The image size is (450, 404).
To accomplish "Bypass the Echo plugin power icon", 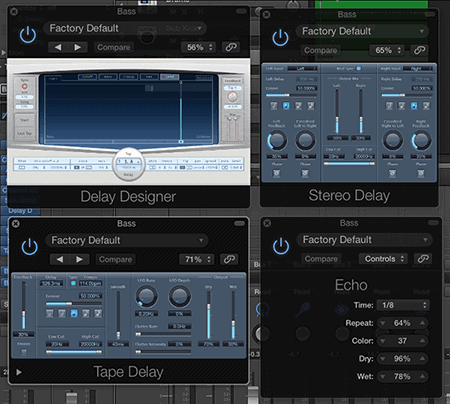I will coord(281,246).
